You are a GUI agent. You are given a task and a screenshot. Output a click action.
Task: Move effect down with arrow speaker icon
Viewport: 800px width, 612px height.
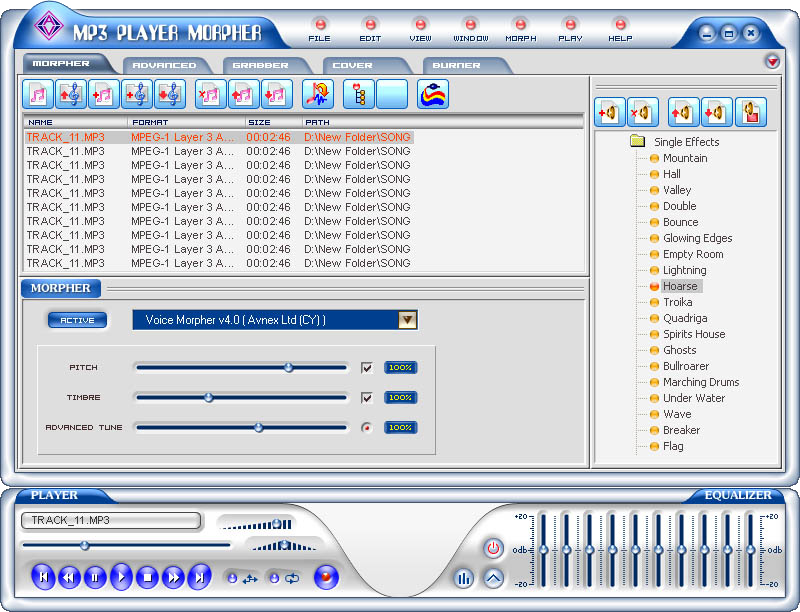point(717,112)
